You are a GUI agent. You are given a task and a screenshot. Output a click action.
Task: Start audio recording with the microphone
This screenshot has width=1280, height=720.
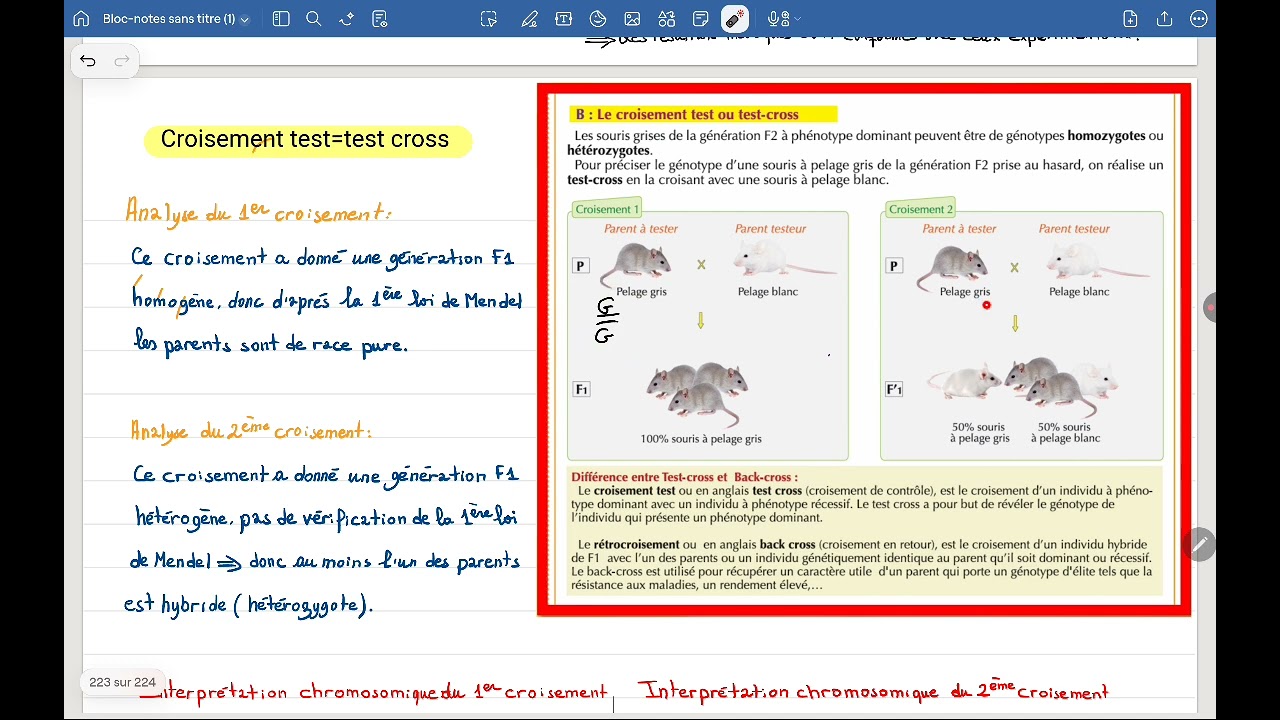coord(775,19)
